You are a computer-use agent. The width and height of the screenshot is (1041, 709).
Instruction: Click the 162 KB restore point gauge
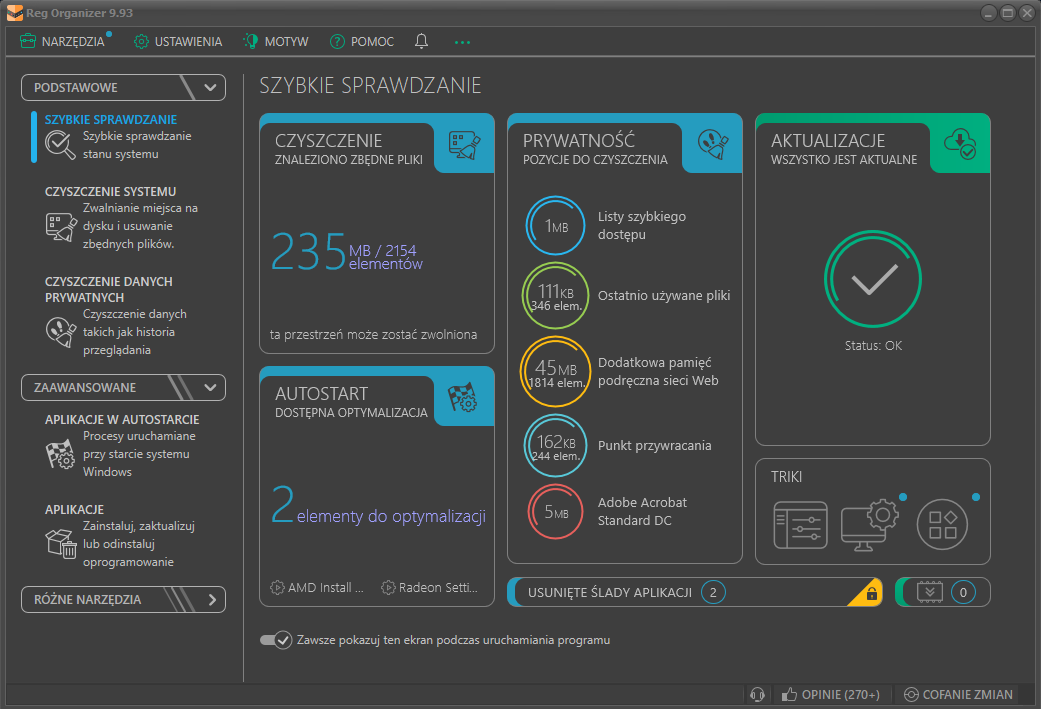point(556,445)
